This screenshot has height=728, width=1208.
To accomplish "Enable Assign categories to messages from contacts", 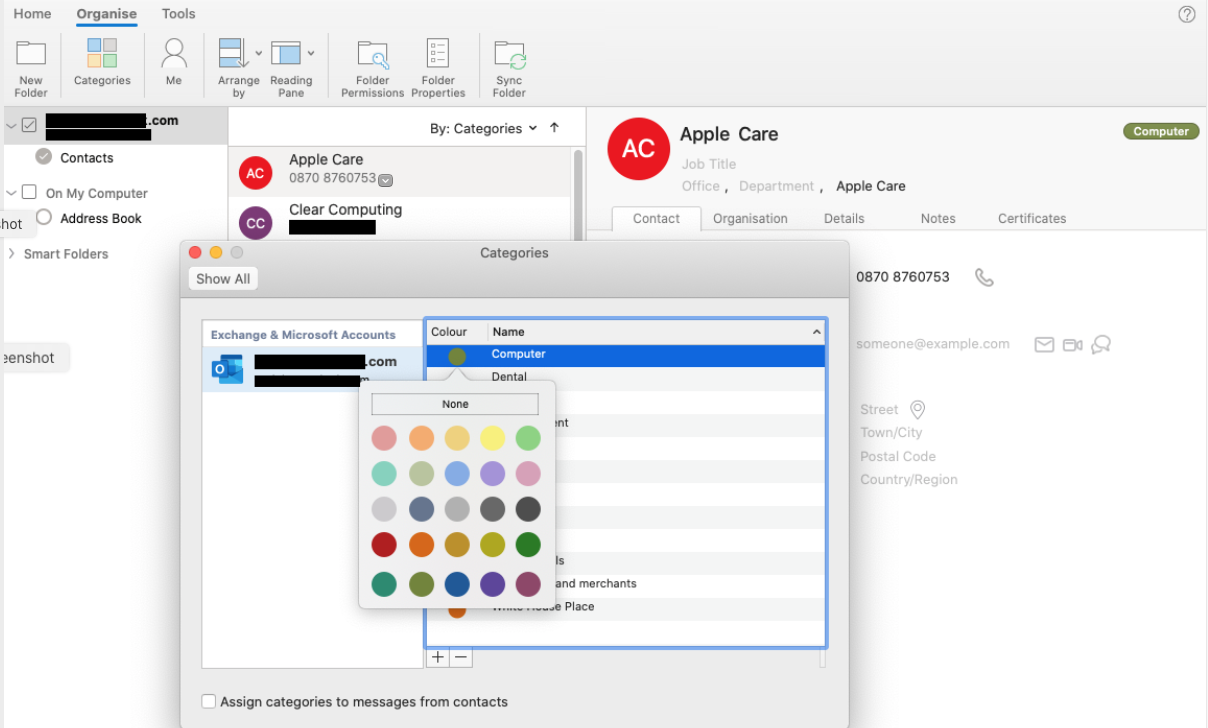I will click(208, 702).
